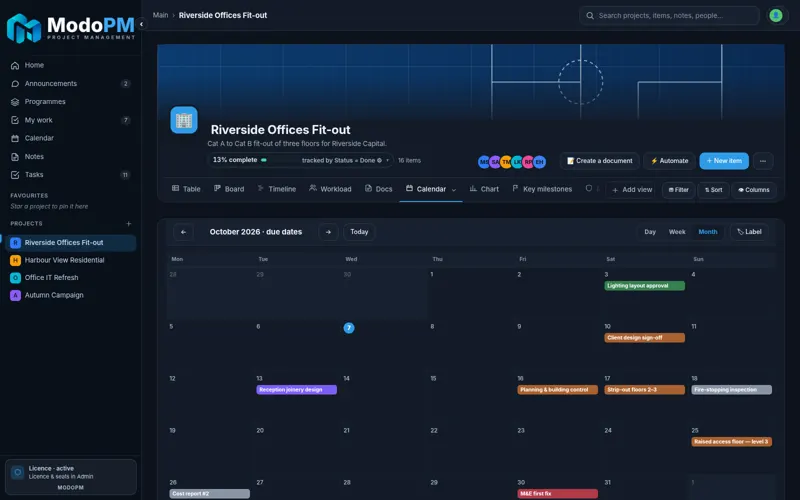Screen dimensions: 800x500
Task: Open the Columns button
Action: point(754,190)
